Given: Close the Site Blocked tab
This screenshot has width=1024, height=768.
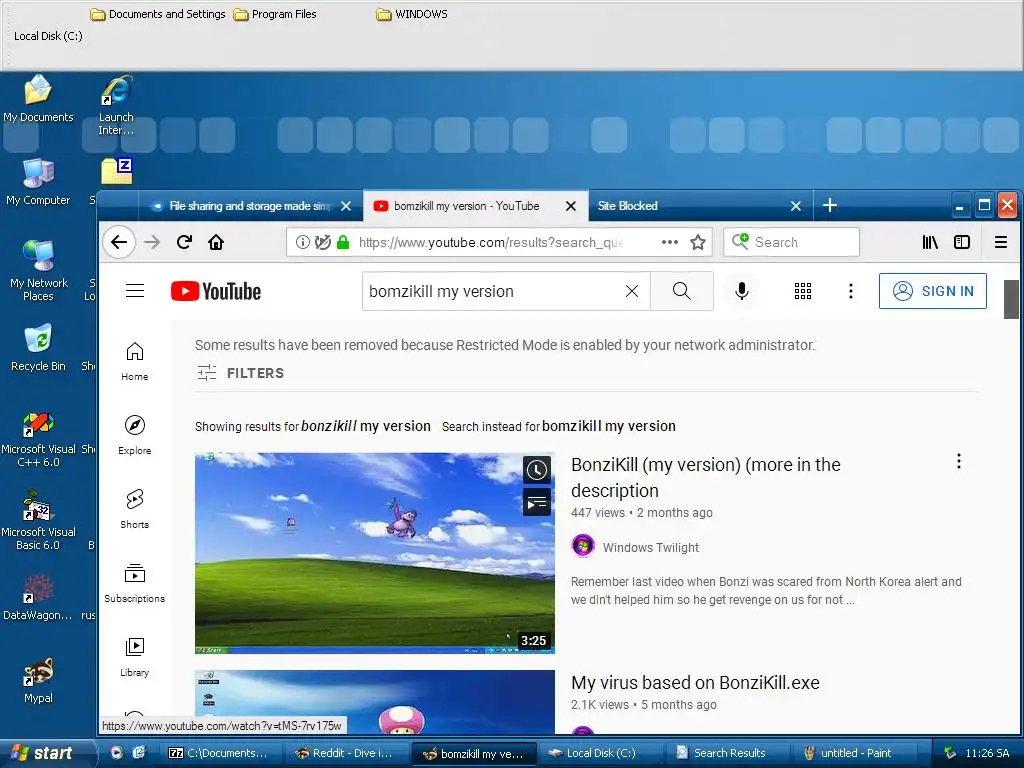Looking at the screenshot, I should click(x=795, y=206).
